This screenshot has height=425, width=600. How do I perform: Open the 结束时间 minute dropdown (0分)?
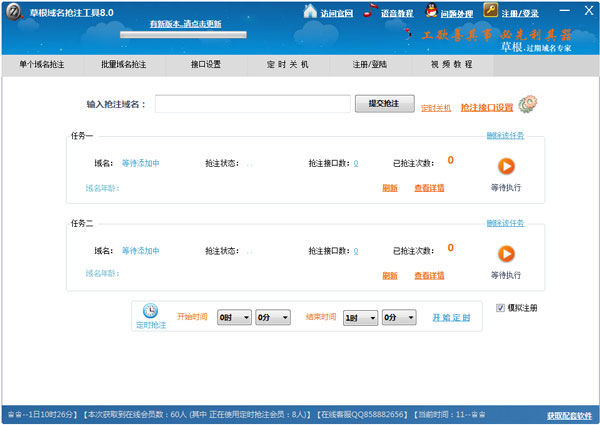click(399, 318)
